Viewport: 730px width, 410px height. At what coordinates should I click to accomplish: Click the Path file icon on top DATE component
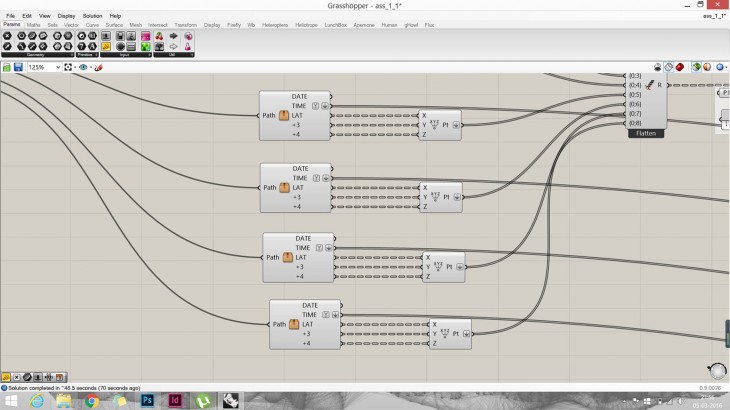[284, 116]
